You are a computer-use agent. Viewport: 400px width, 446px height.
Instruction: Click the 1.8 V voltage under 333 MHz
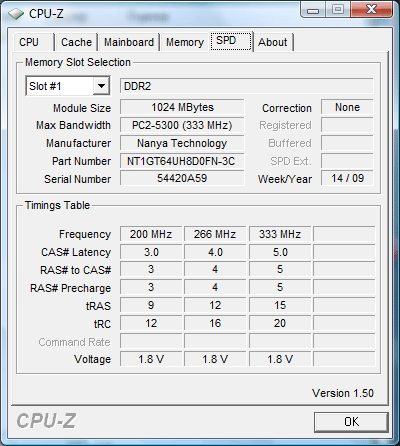coord(280,359)
